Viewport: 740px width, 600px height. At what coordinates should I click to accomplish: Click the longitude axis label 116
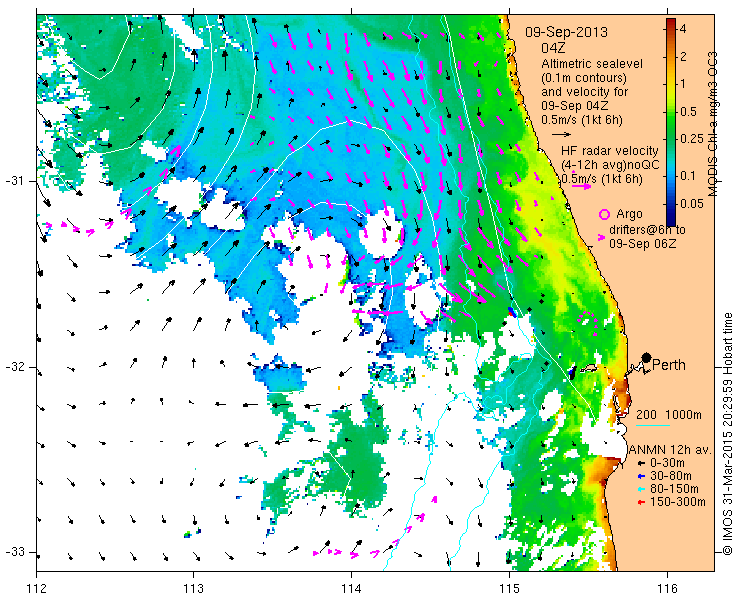click(666, 589)
